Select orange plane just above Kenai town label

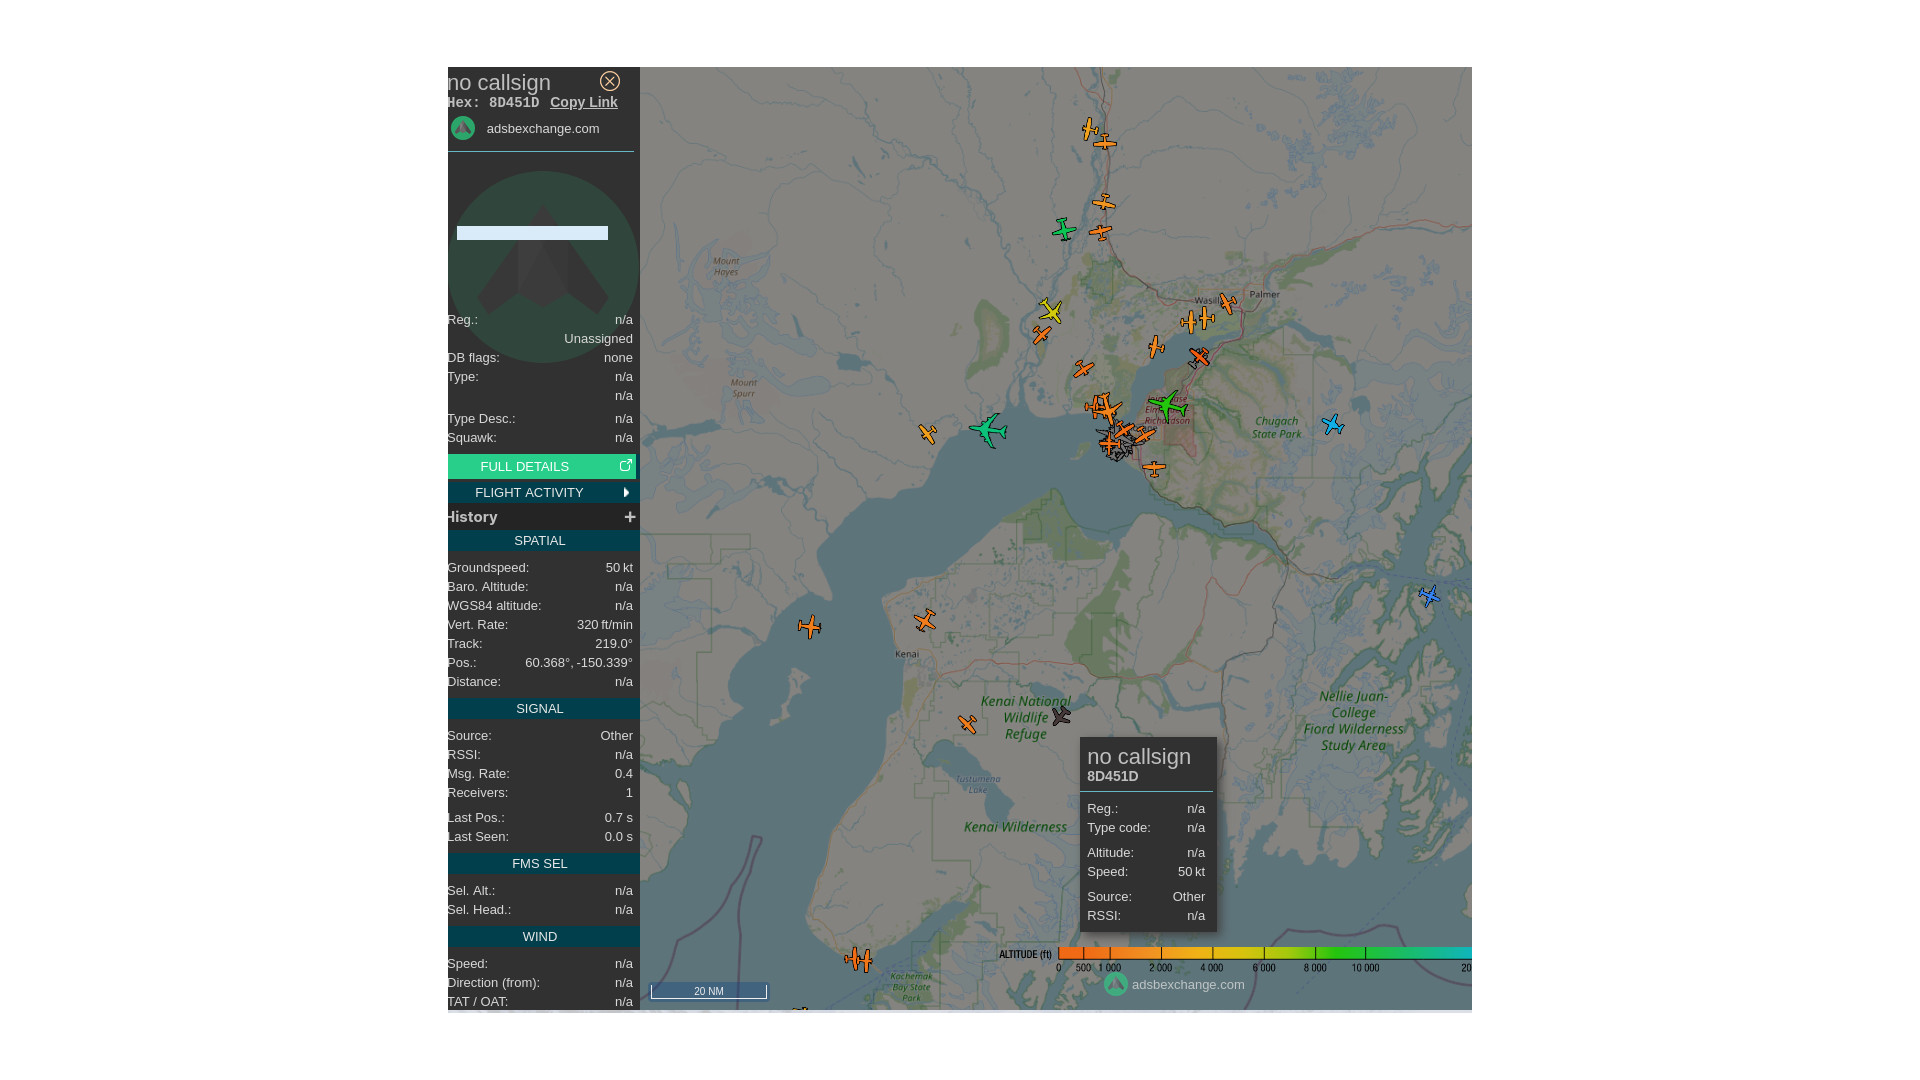(x=925, y=621)
